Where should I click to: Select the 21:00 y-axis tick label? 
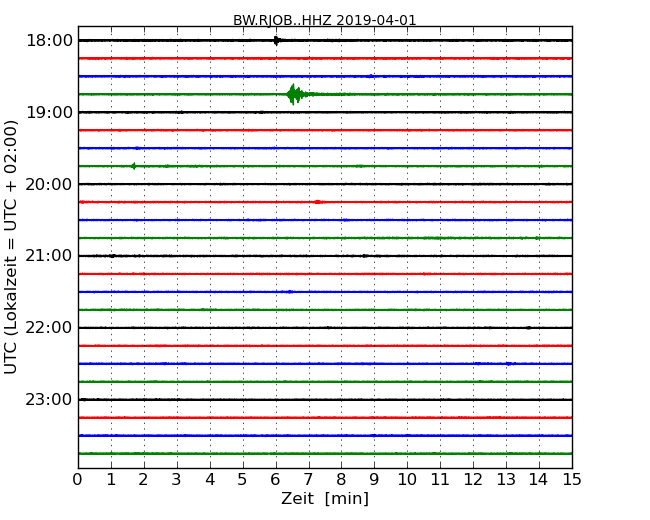(49, 256)
